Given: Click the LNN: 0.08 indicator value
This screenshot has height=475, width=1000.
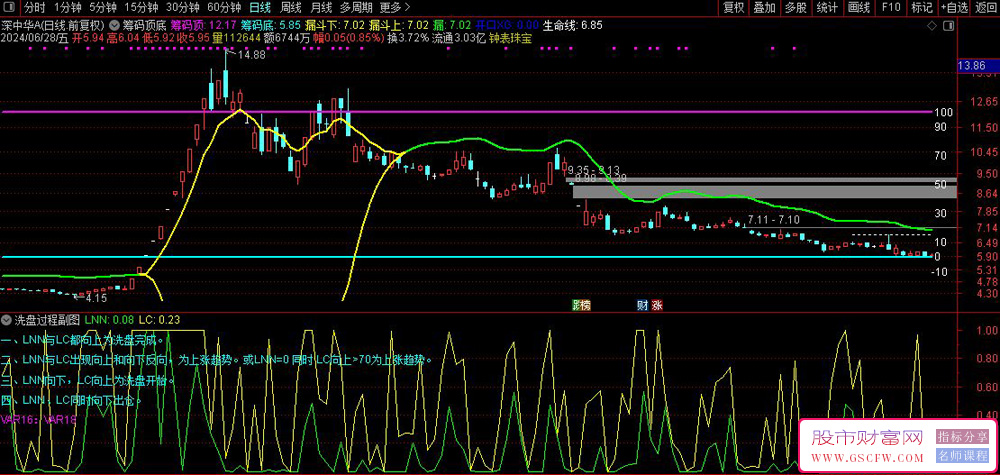Looking at the screenshot, I should 109,319.
